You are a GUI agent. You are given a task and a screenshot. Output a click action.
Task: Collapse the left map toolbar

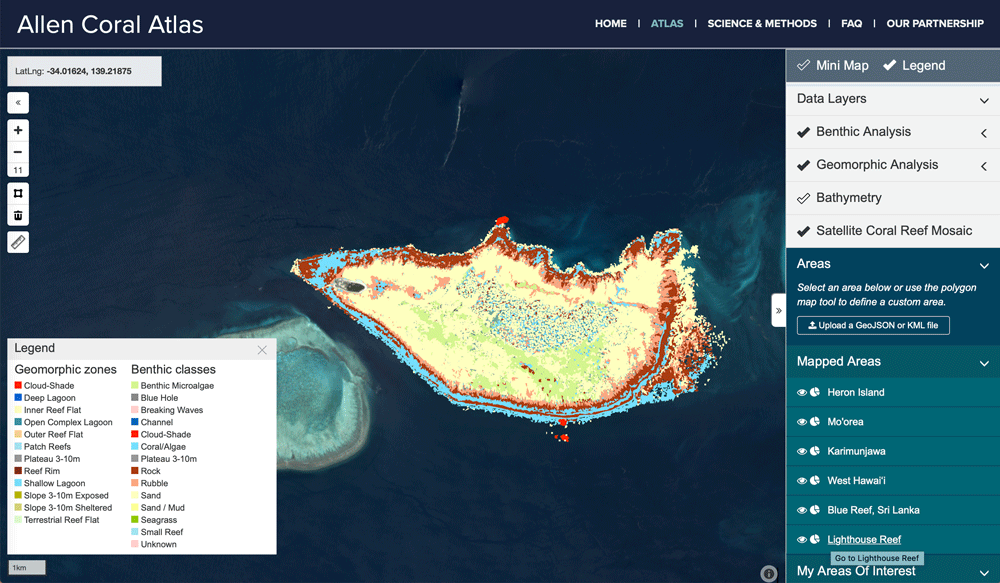(18, 102)
